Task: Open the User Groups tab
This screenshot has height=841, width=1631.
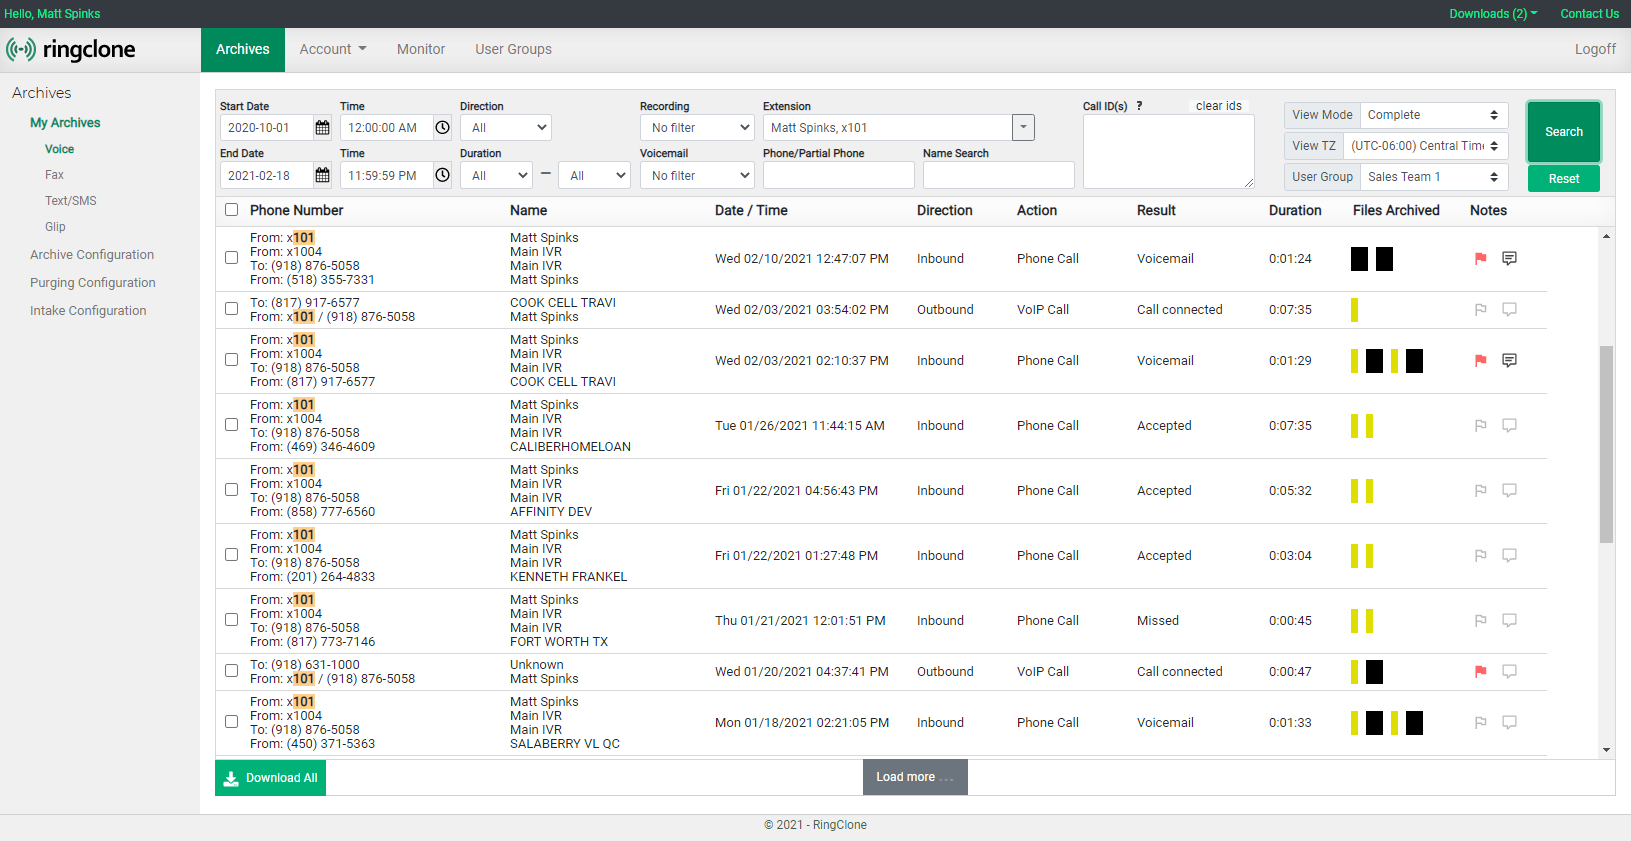Action: coord(513,49)
